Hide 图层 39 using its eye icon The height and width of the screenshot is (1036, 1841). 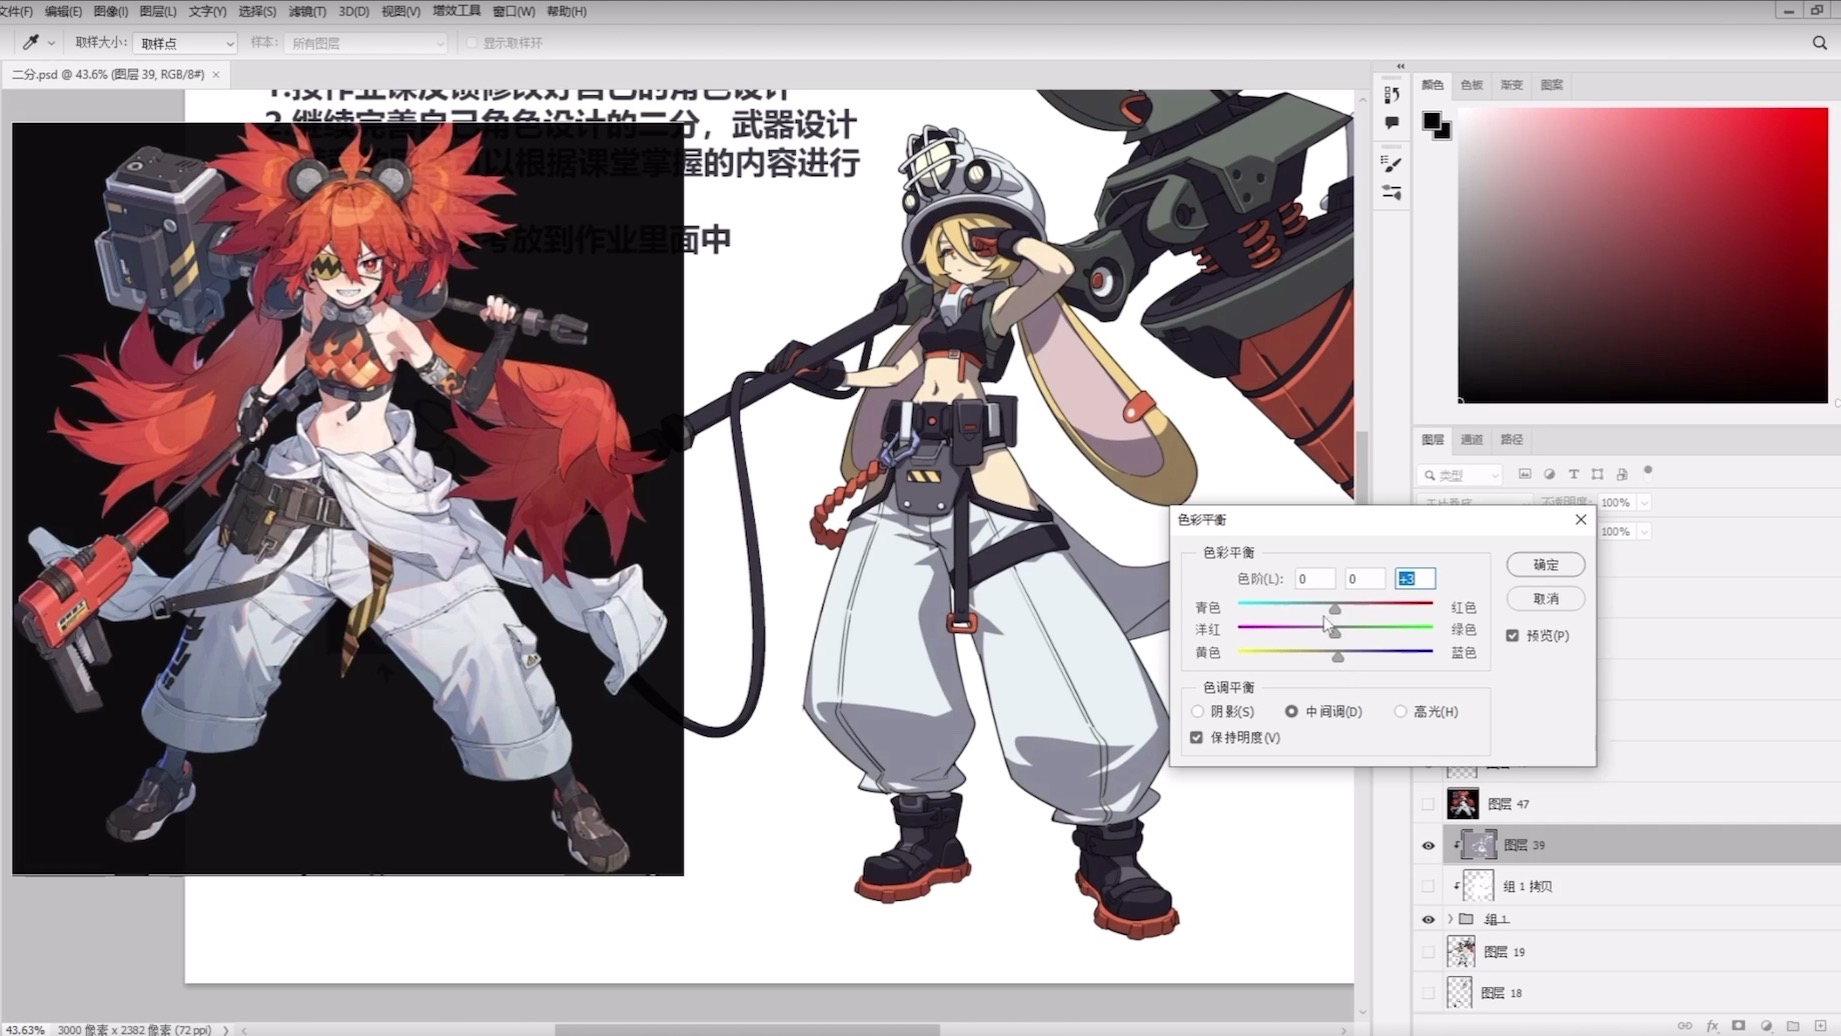point(1428,846)
